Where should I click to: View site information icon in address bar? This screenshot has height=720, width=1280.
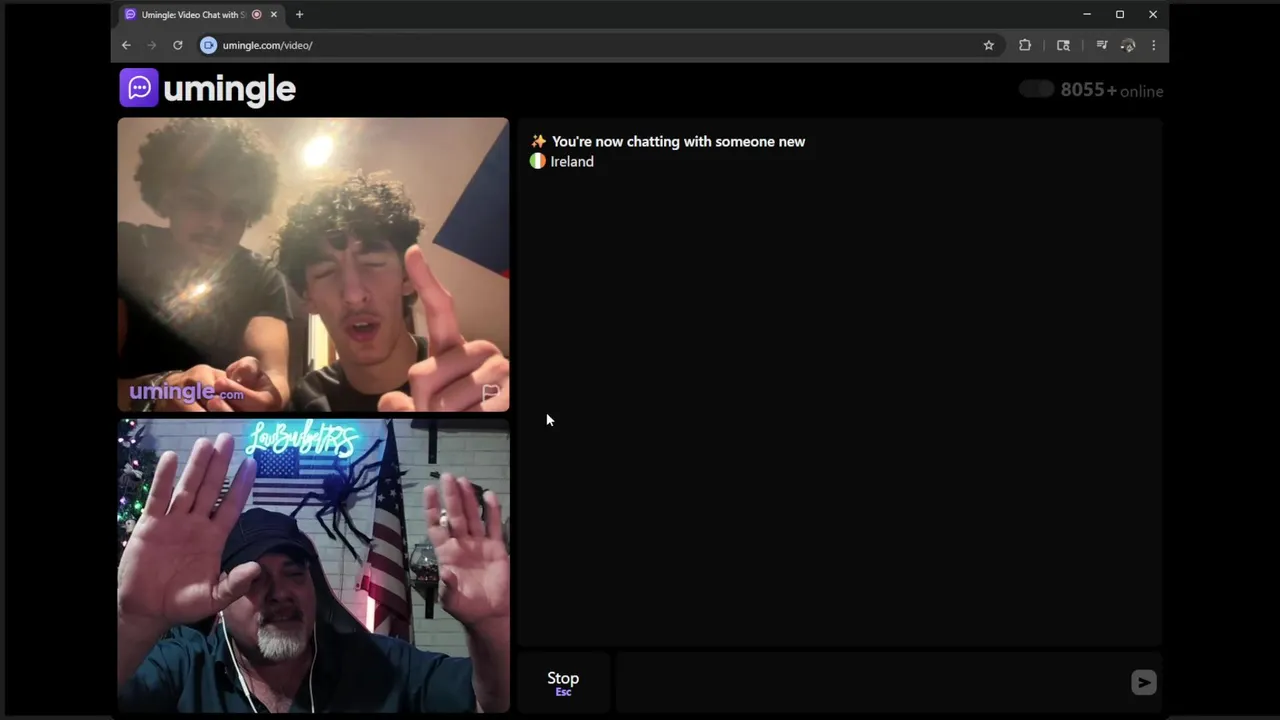click(208, 45)
